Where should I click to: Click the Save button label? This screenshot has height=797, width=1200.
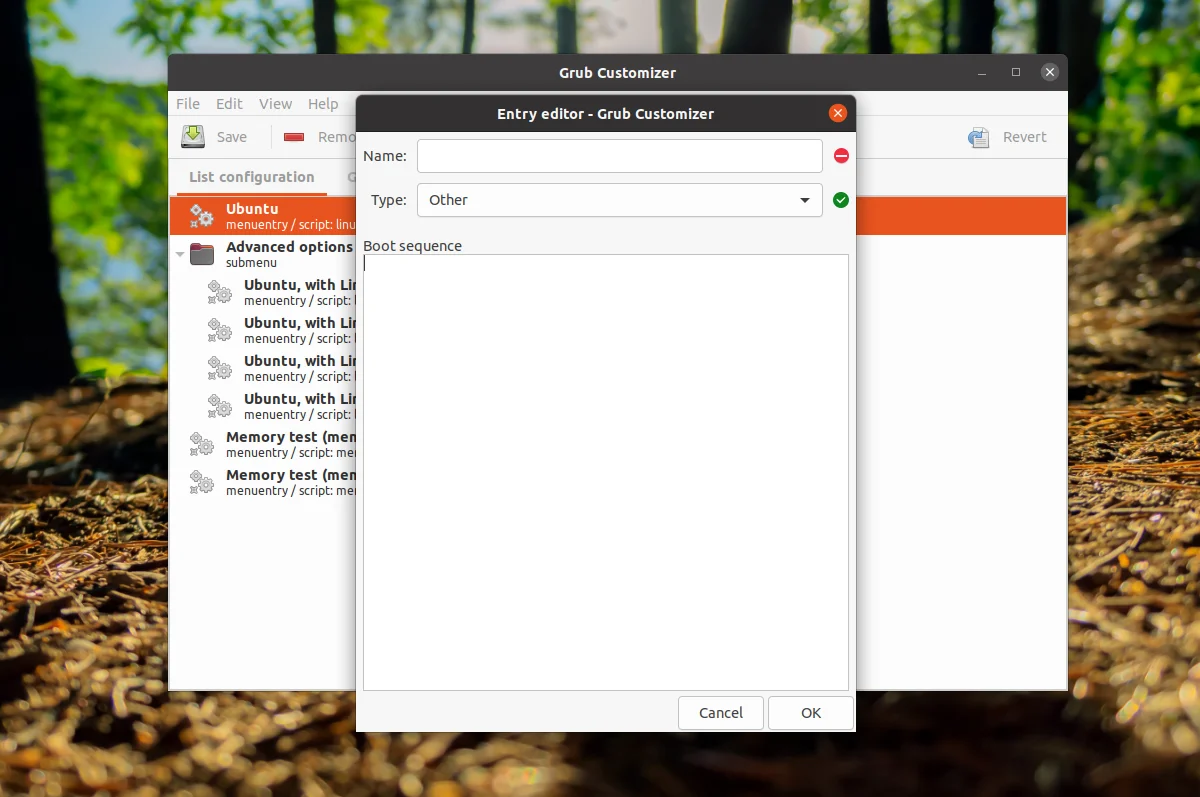(x=232, y=137)
